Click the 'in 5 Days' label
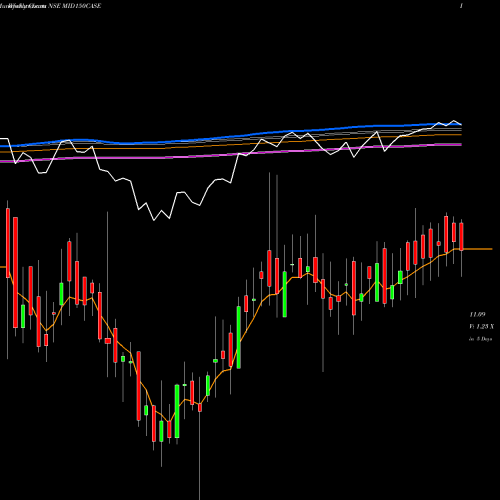Viewport: 500px width, 500px height. [x=481, y=339]
